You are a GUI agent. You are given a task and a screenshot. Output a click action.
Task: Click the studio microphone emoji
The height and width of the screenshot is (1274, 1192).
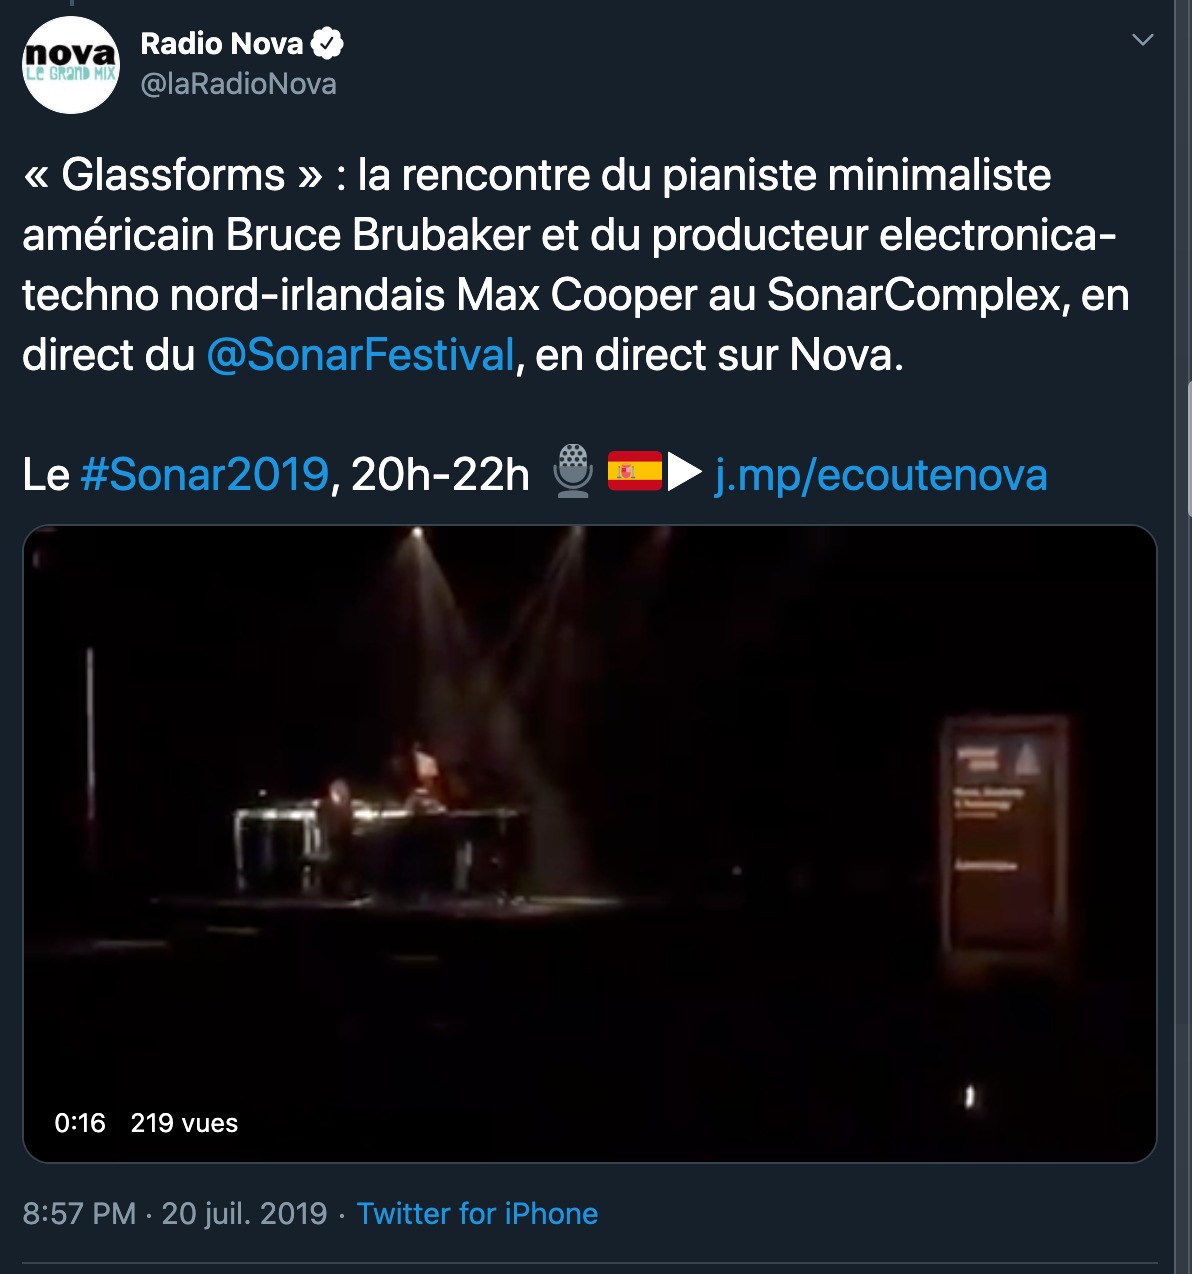tap(574, 471)
